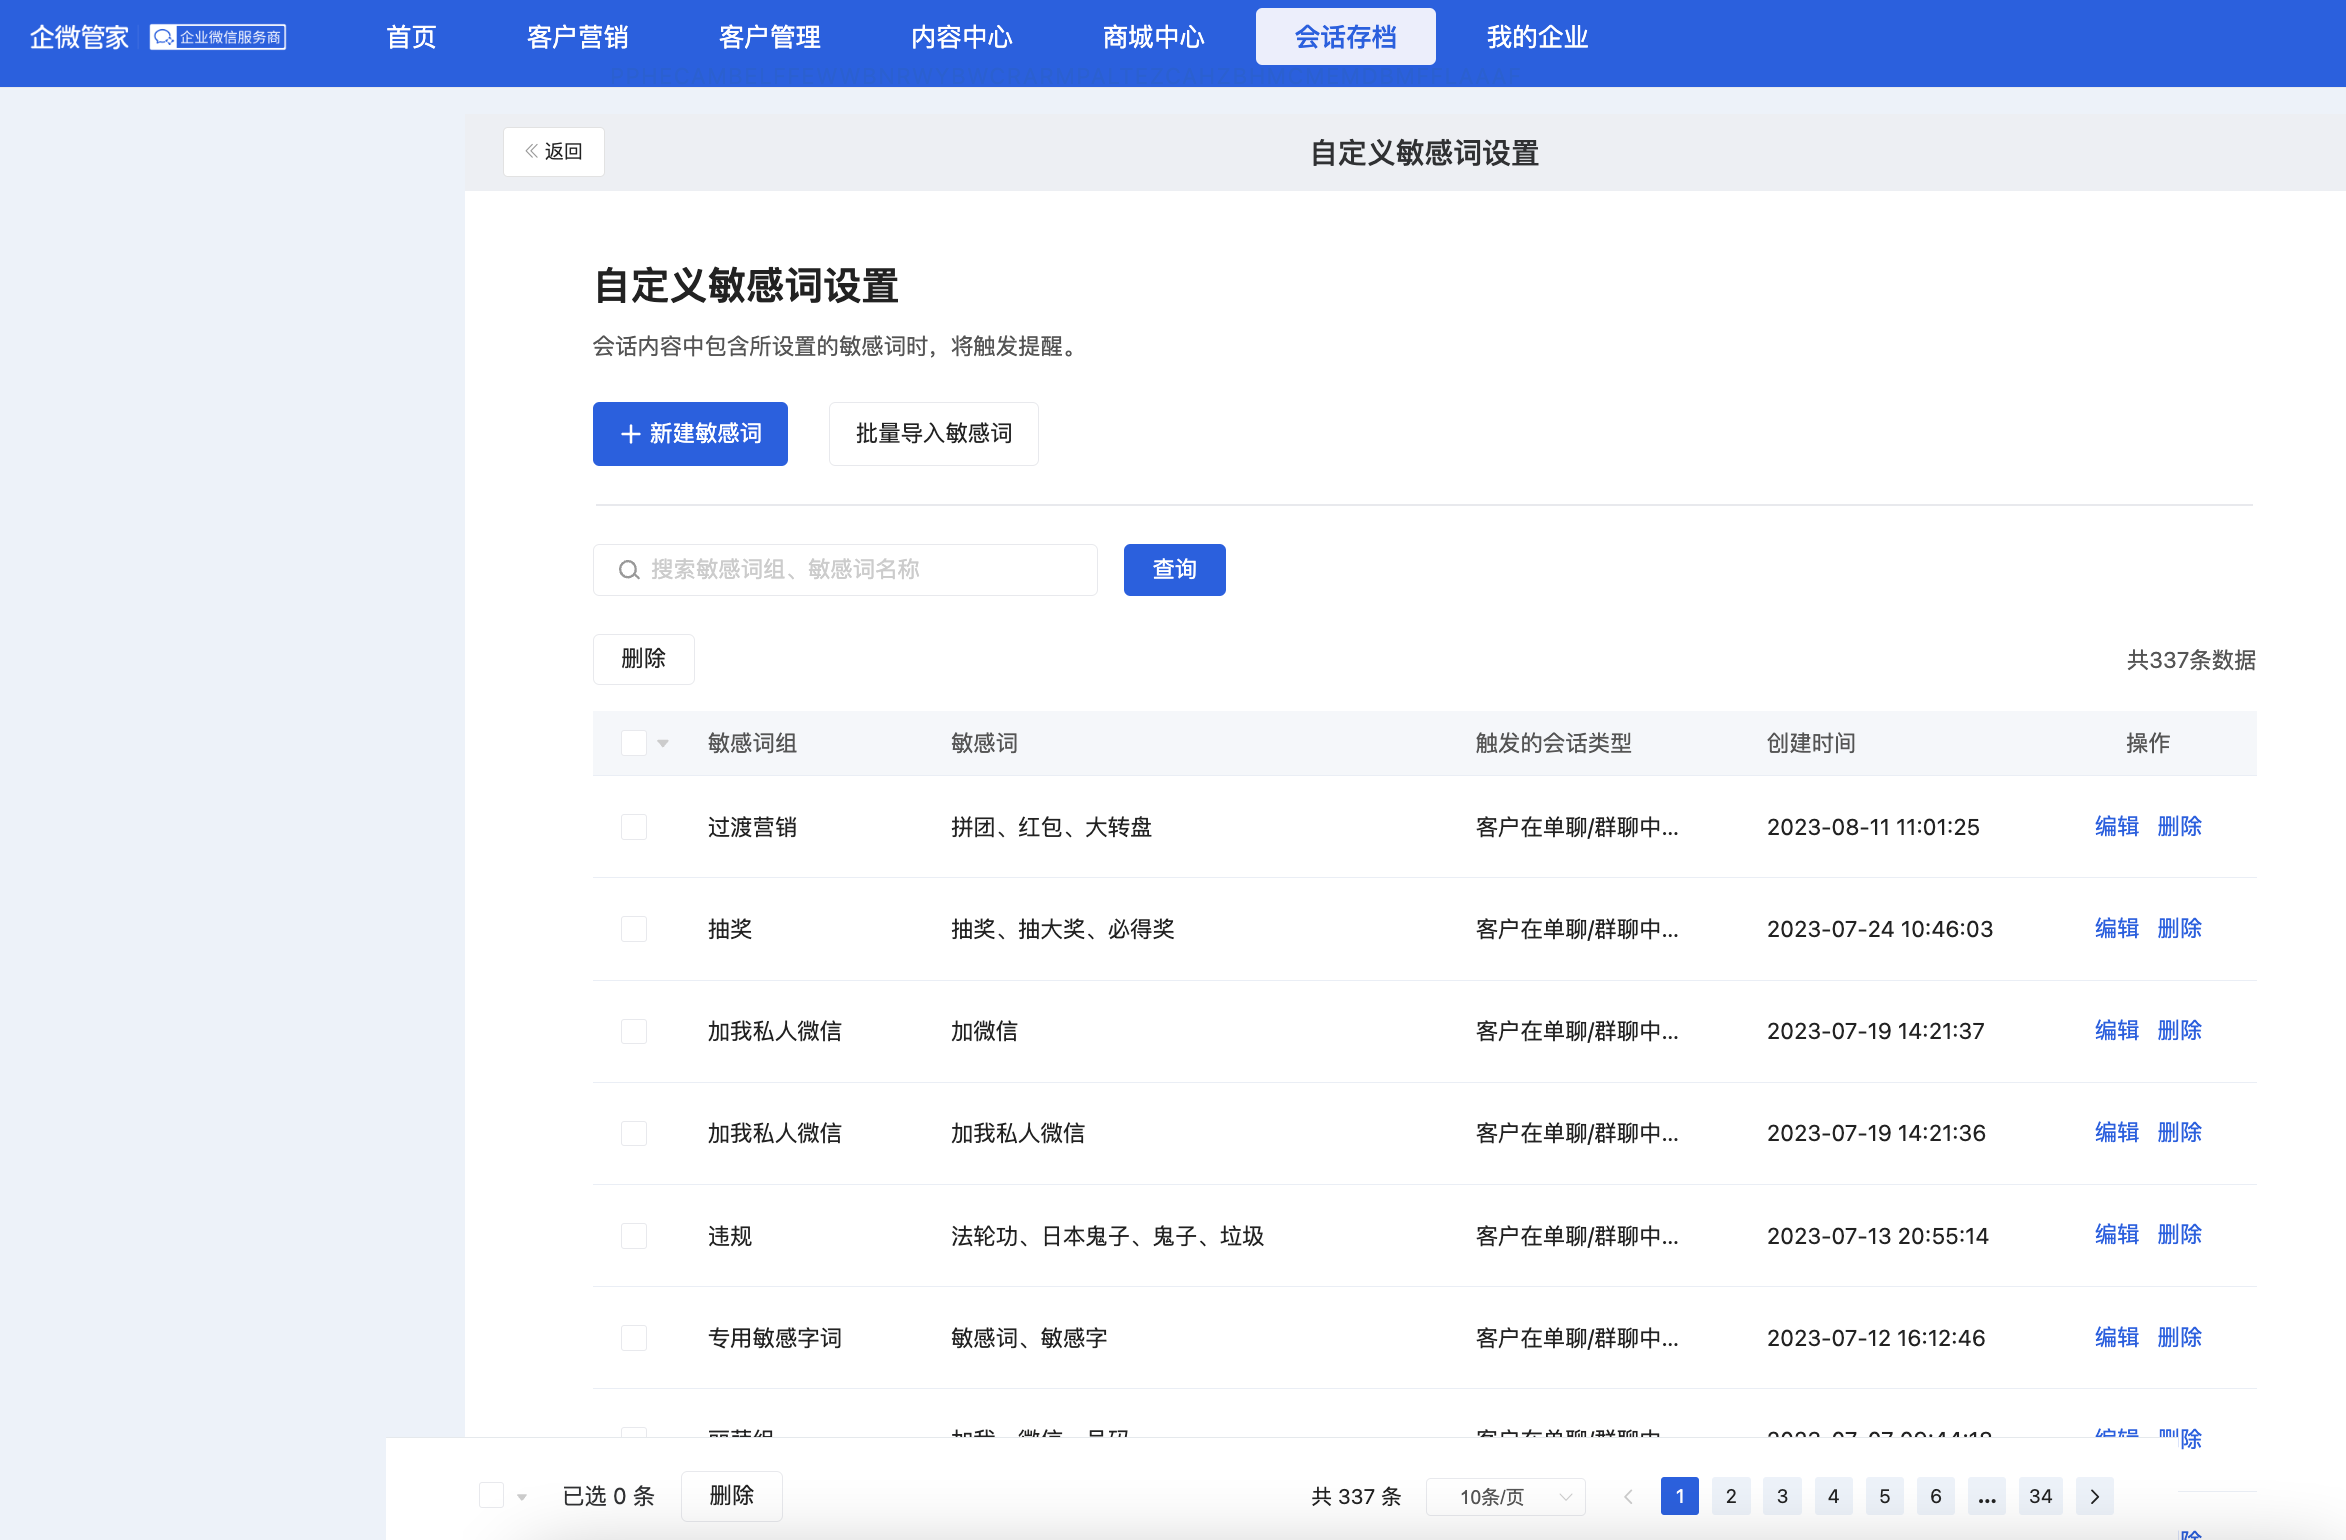Check the 加微信 row checkbox
The width and height of the screenshot is (2346, 1540).
pyautogui.click(x=634, y=1031)
